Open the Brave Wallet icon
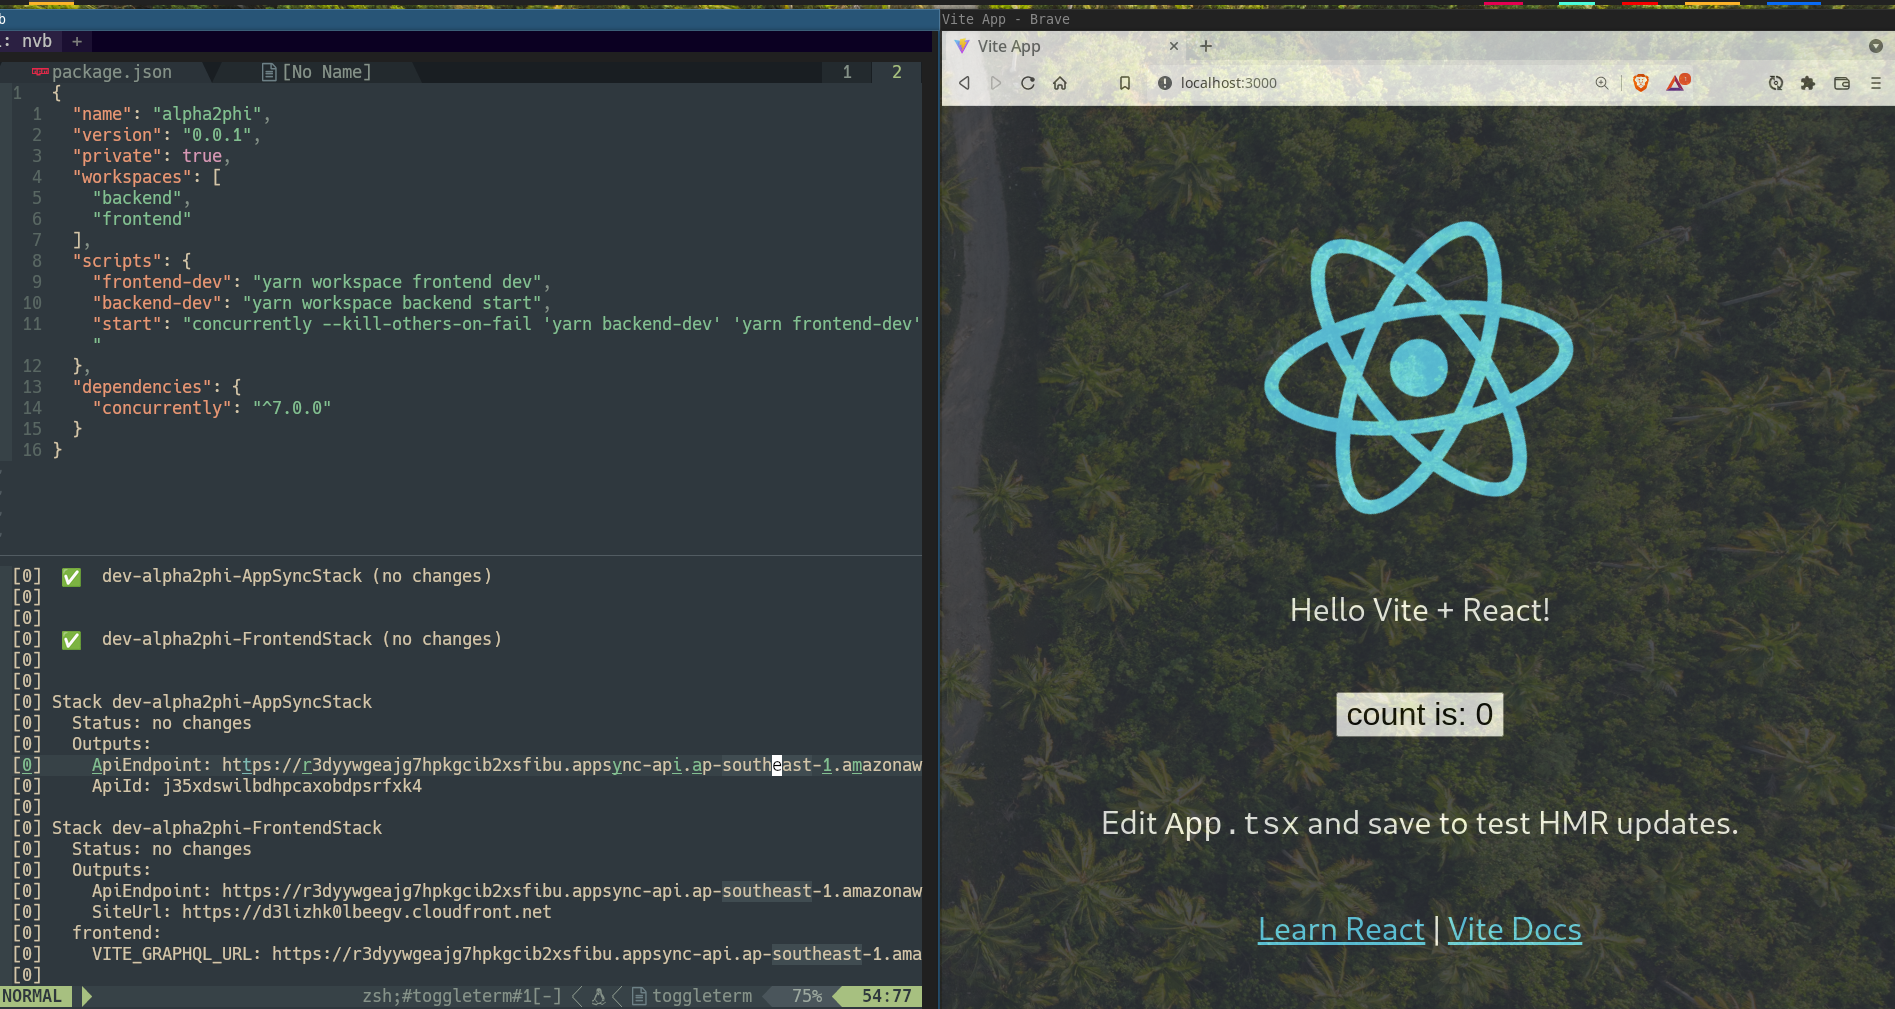The width and height of the screenshot is (1895, 1009). point(1842,83)
